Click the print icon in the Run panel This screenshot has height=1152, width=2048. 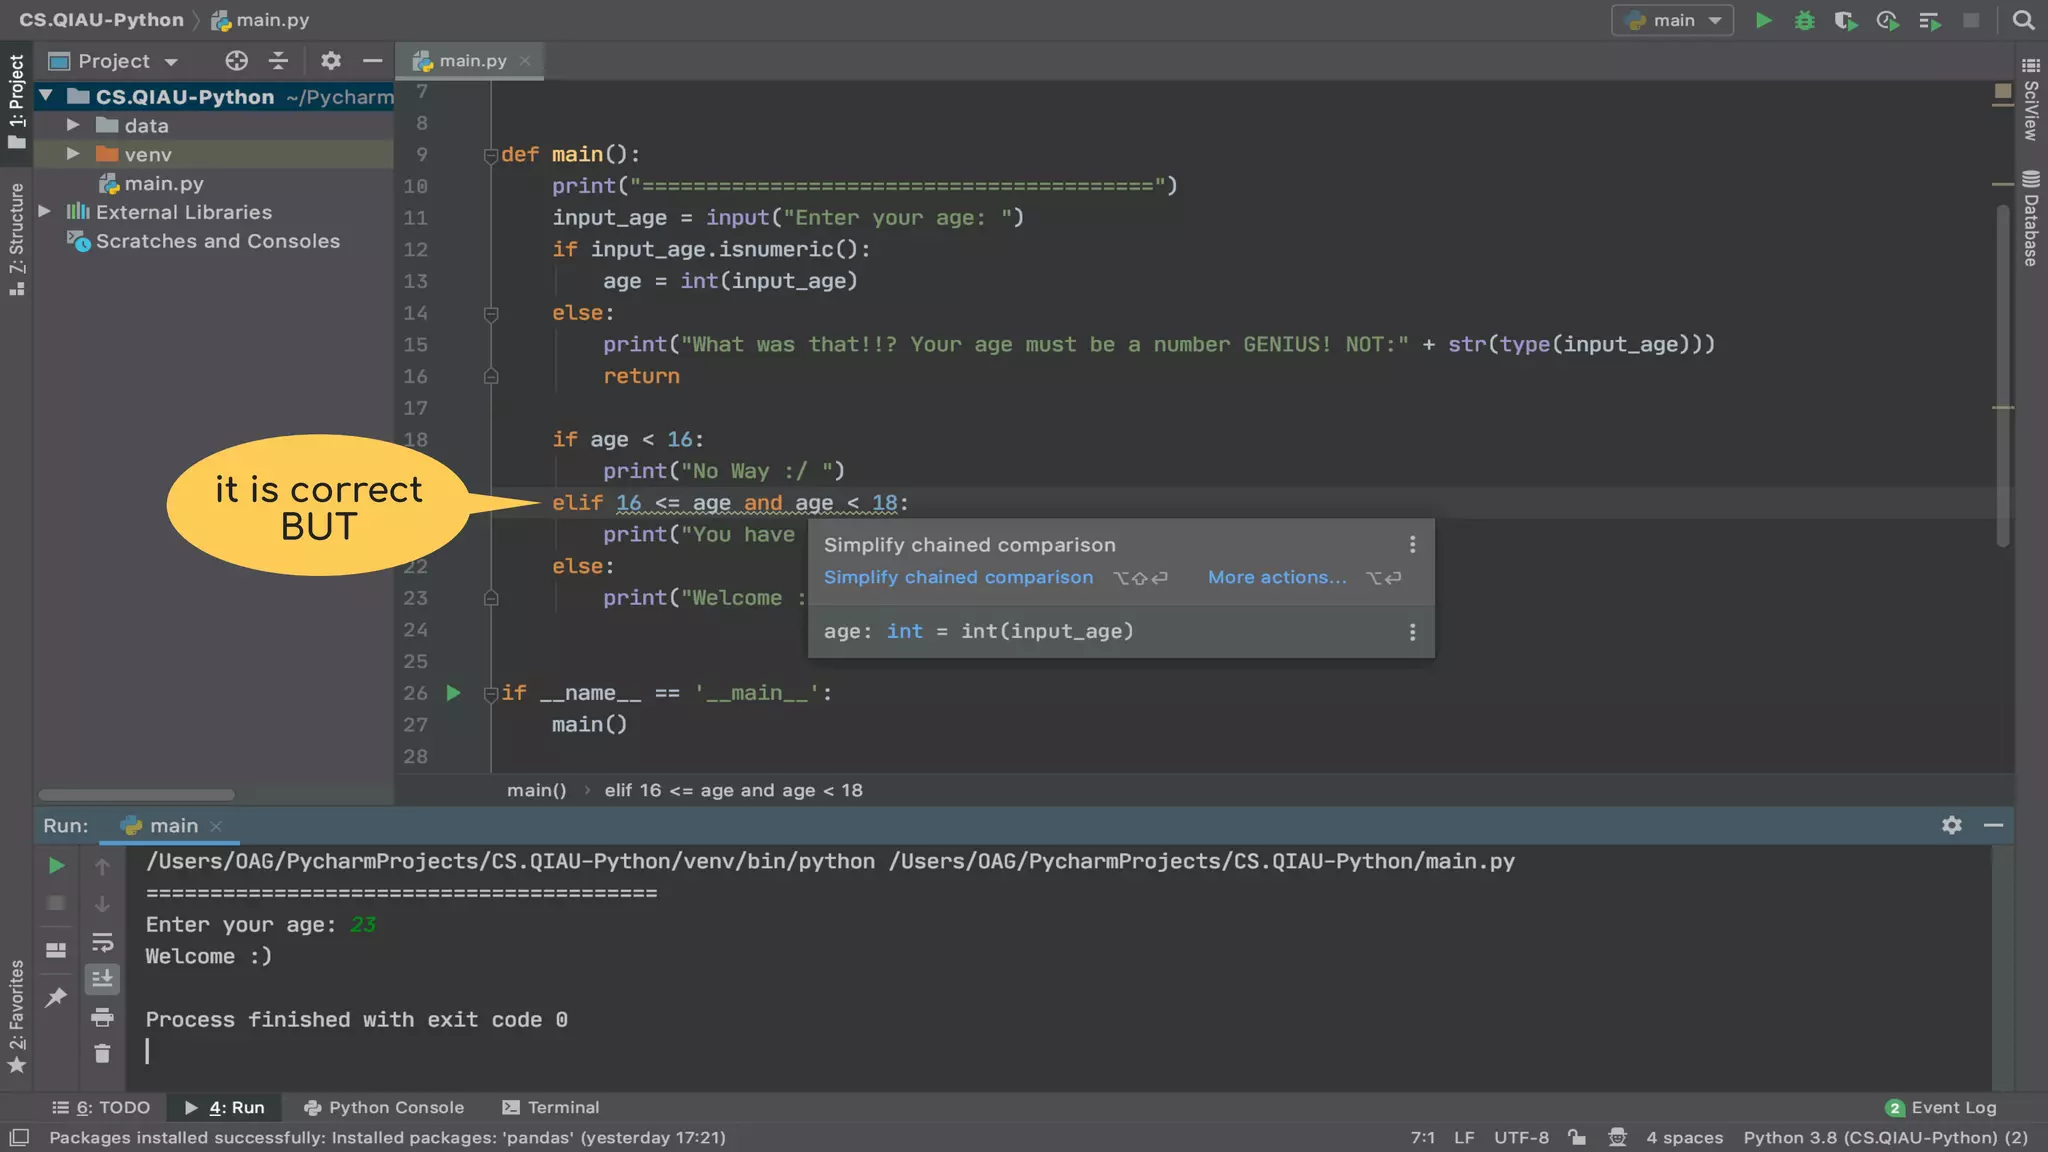102,1018
